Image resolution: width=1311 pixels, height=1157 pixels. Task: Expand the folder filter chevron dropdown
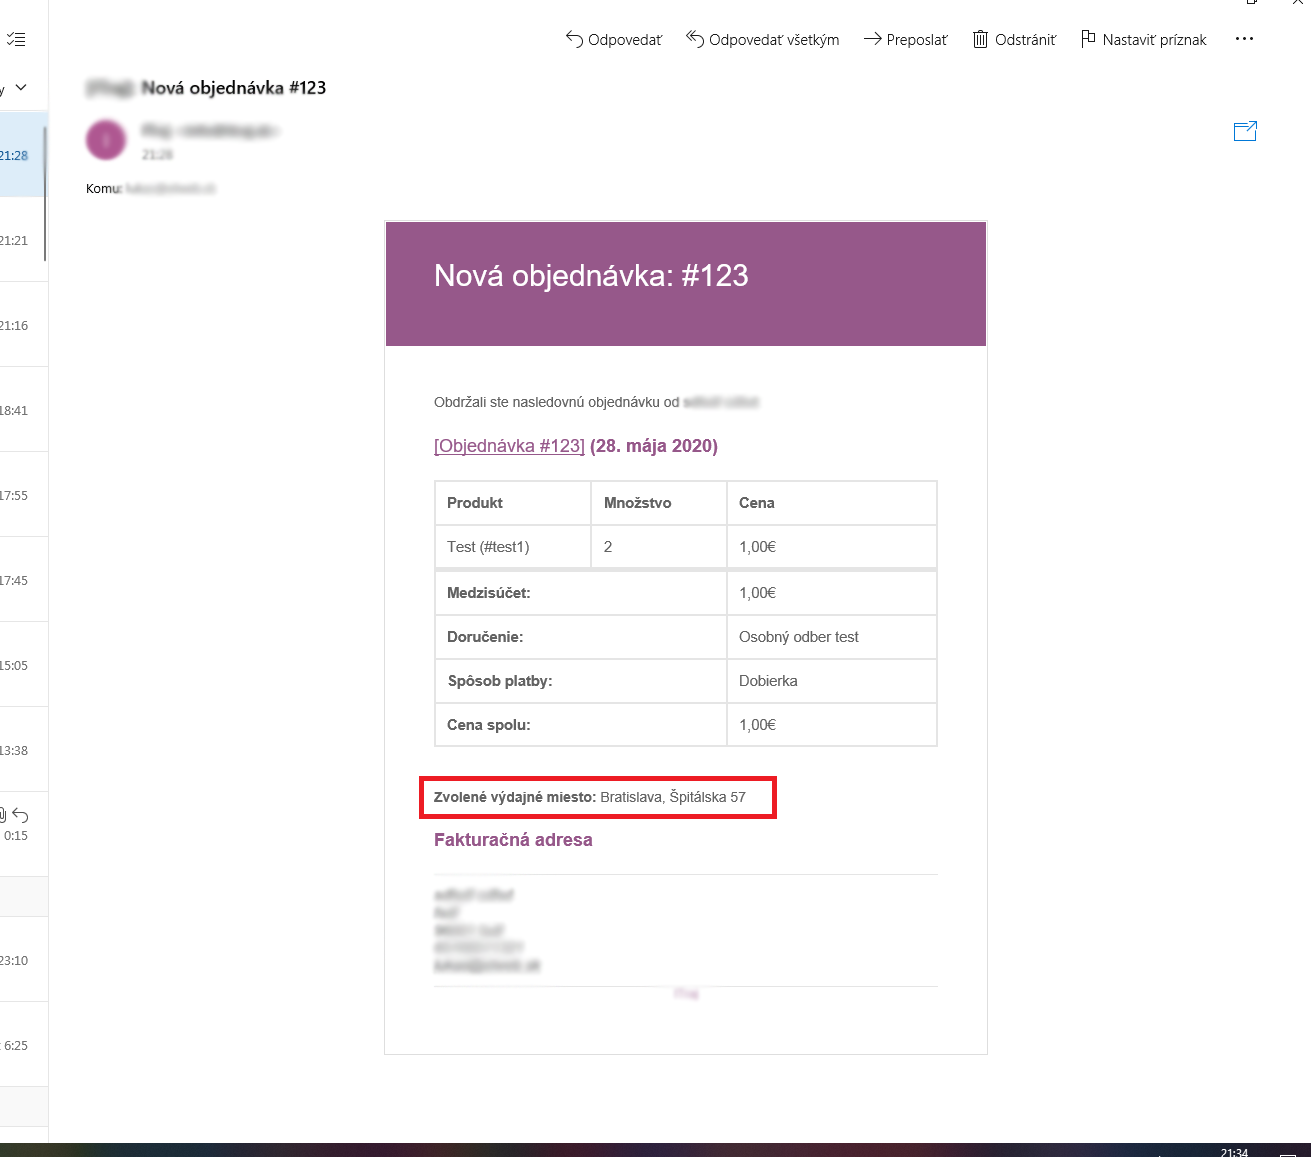coord(21,88)
